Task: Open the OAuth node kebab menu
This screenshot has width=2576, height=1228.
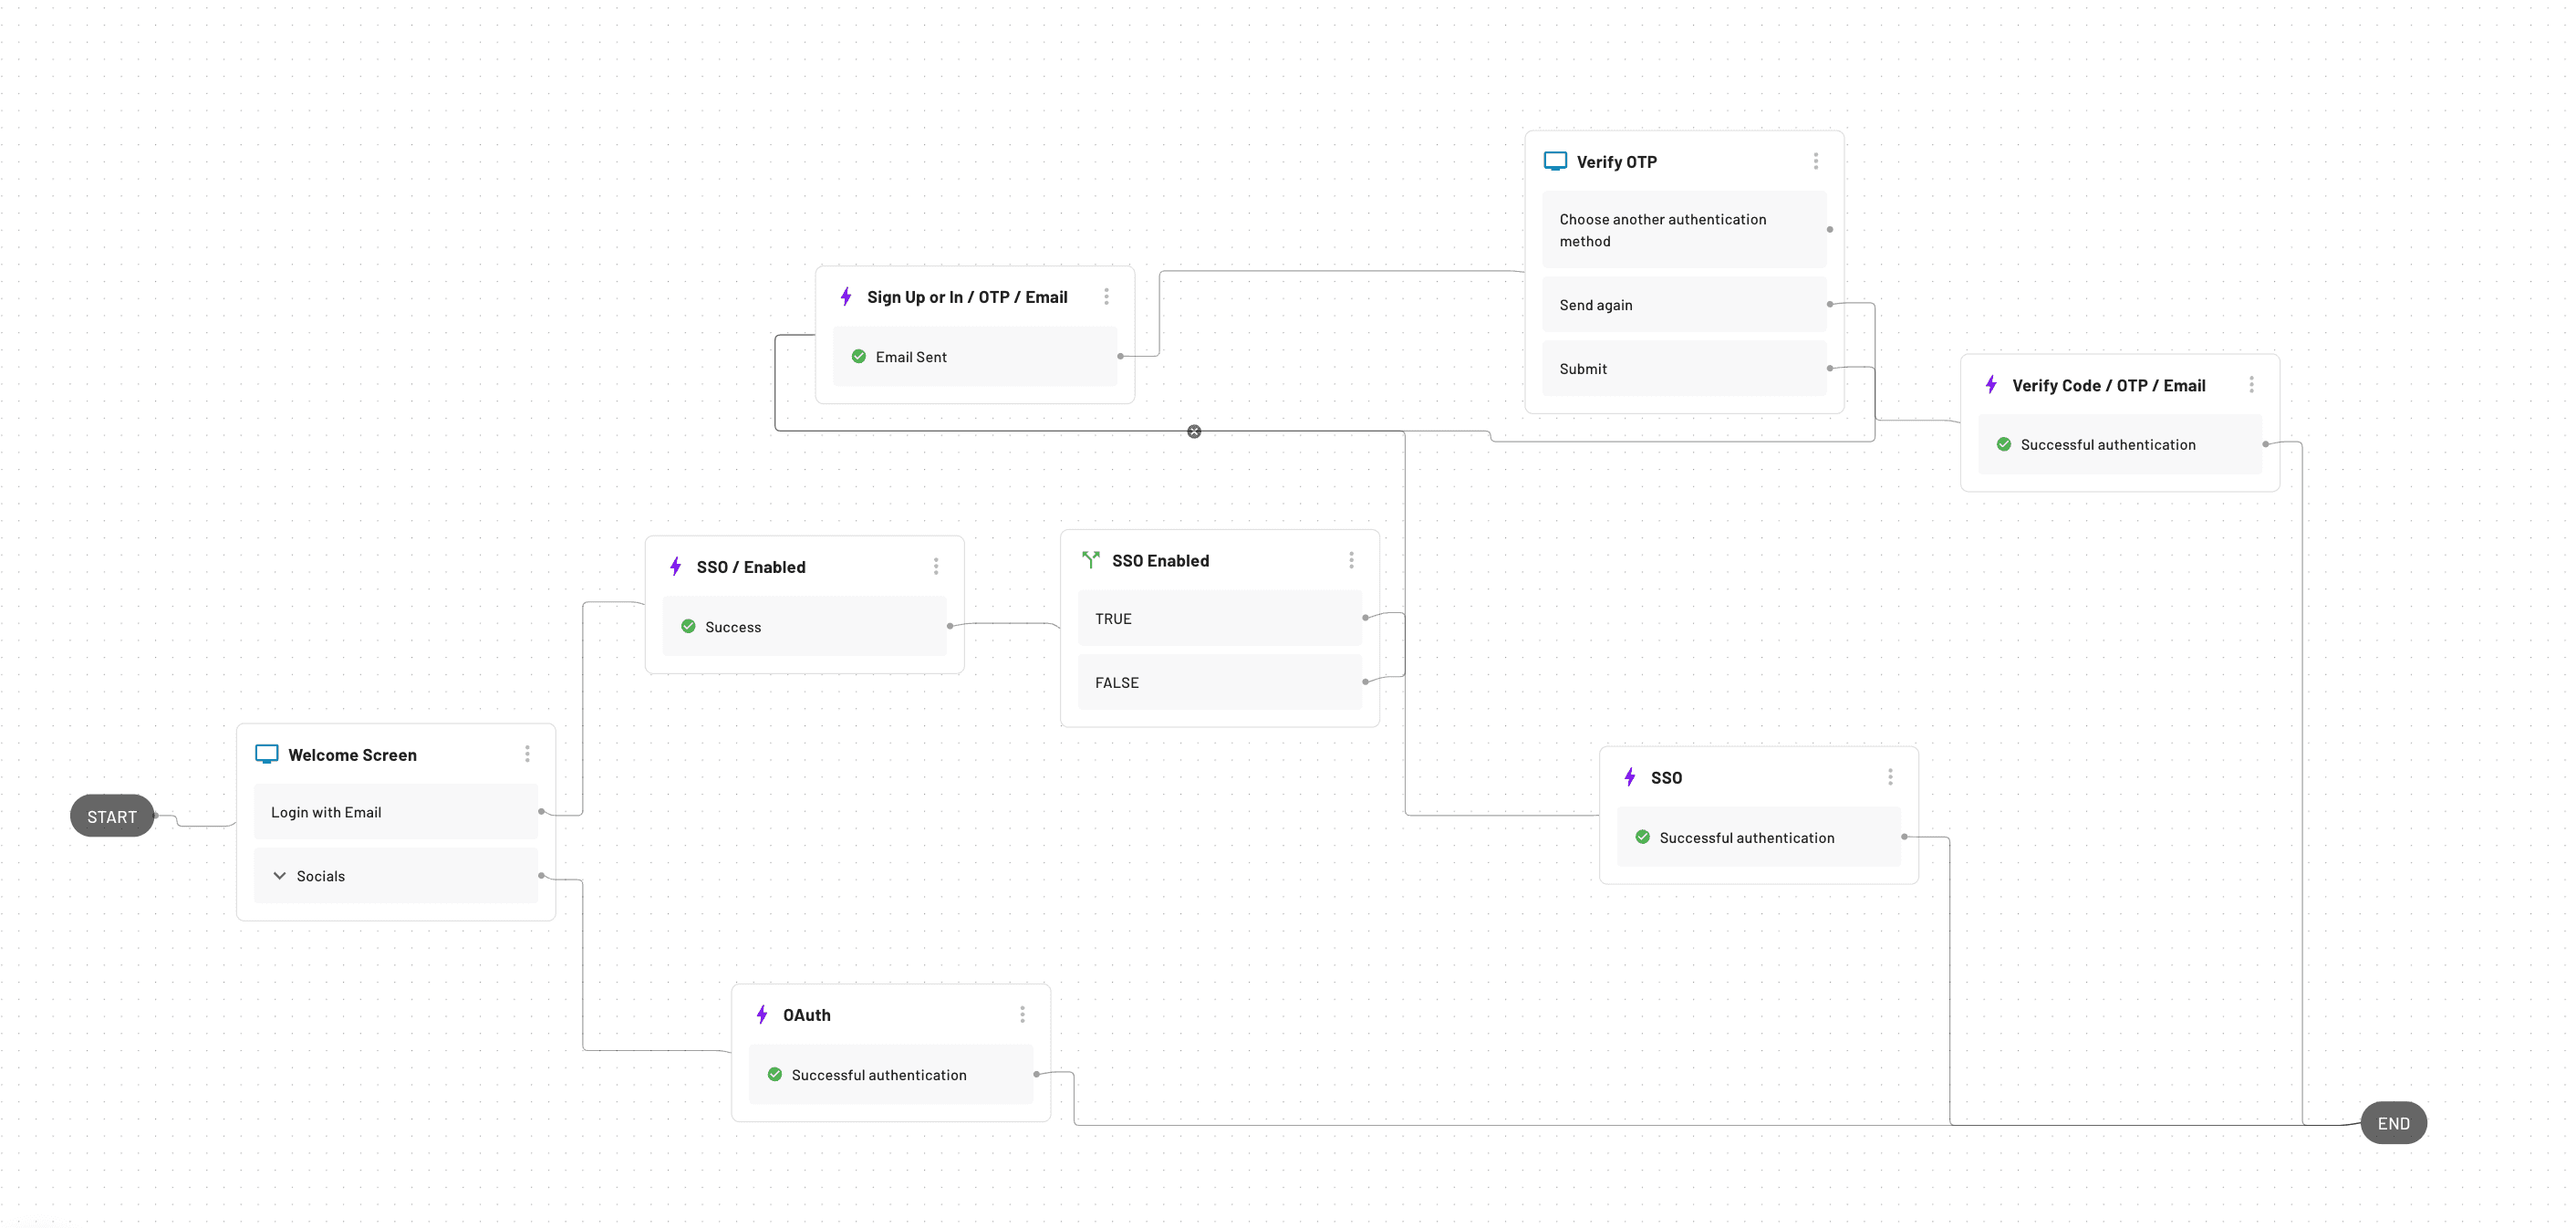Action: (x=1022, y=1014)
